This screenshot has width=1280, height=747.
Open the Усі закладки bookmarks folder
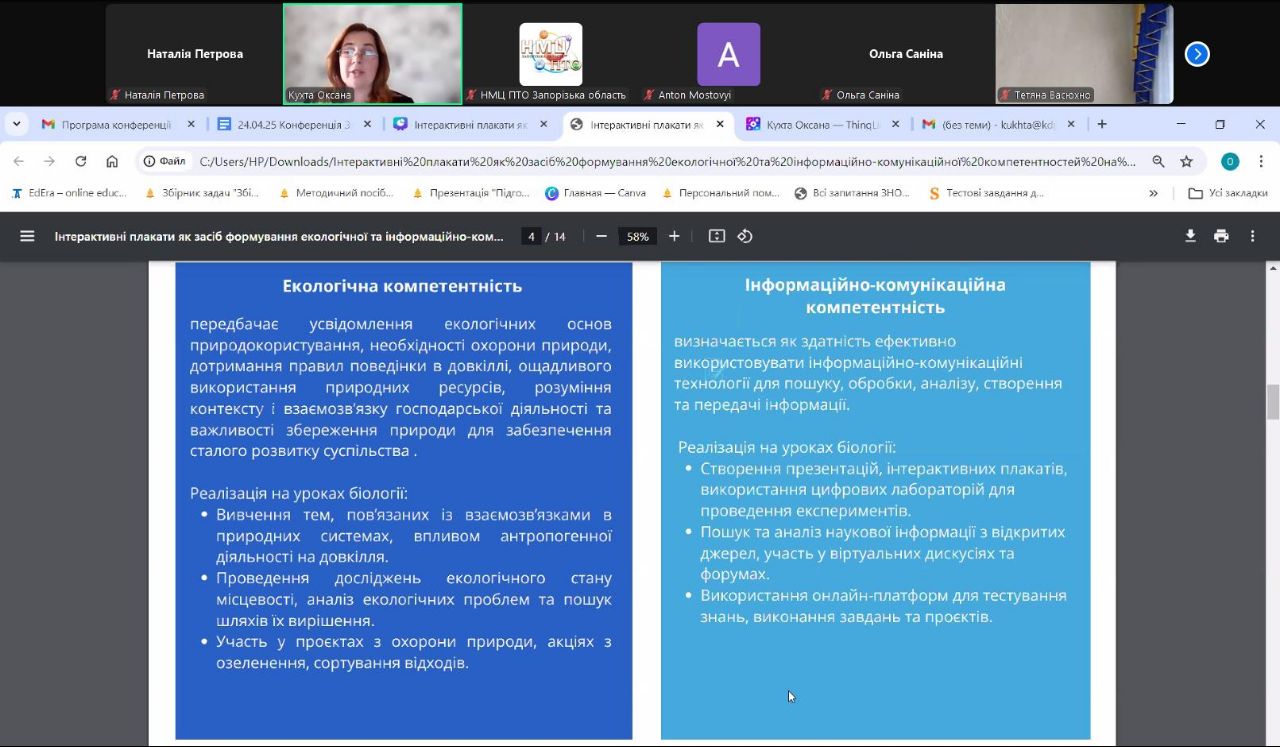[x=1227, y=193]
